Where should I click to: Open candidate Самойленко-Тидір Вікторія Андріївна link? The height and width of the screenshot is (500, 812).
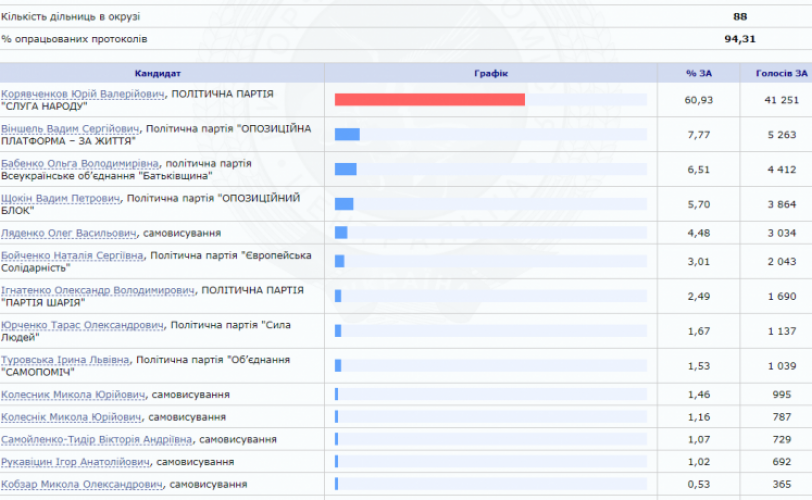pyautogui.click(x=96, y=439)
